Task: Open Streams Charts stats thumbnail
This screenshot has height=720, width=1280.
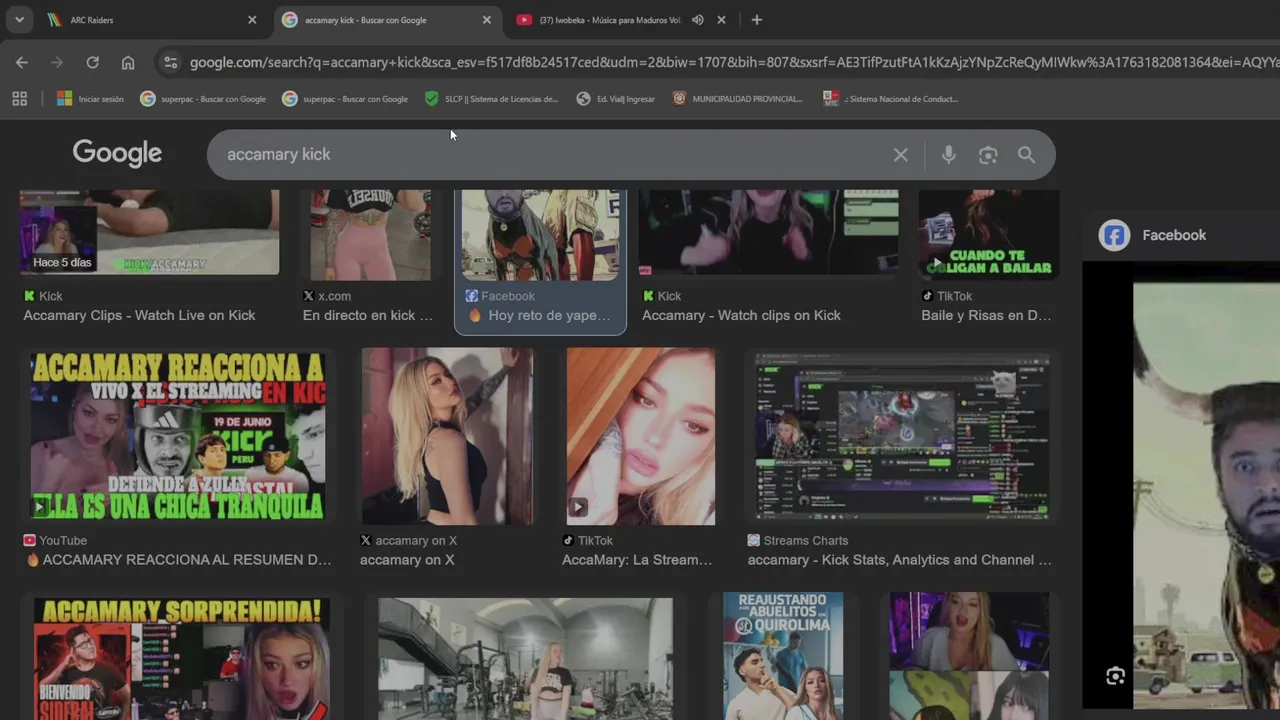Action: 902,436
